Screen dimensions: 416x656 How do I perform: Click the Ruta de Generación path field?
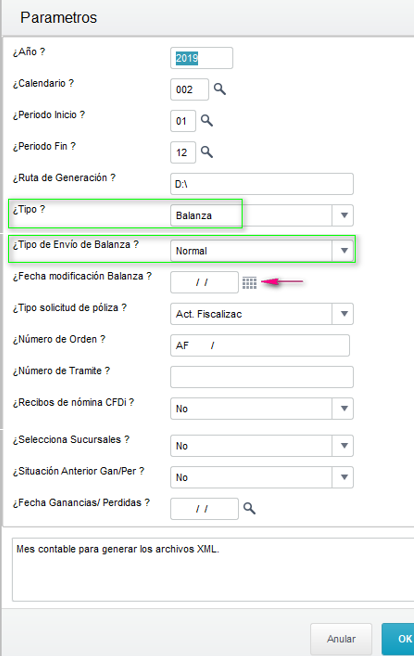click(x=262, y=184)
